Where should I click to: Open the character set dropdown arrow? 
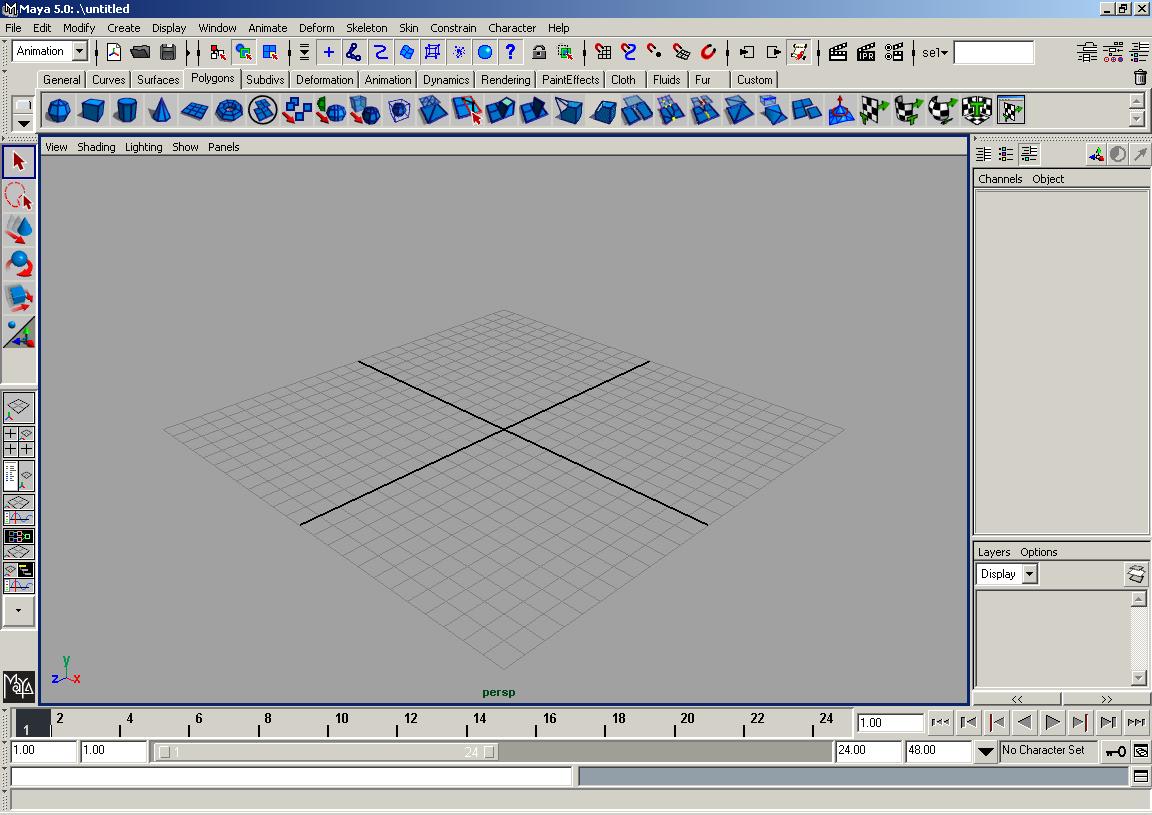tap(986, 751)
